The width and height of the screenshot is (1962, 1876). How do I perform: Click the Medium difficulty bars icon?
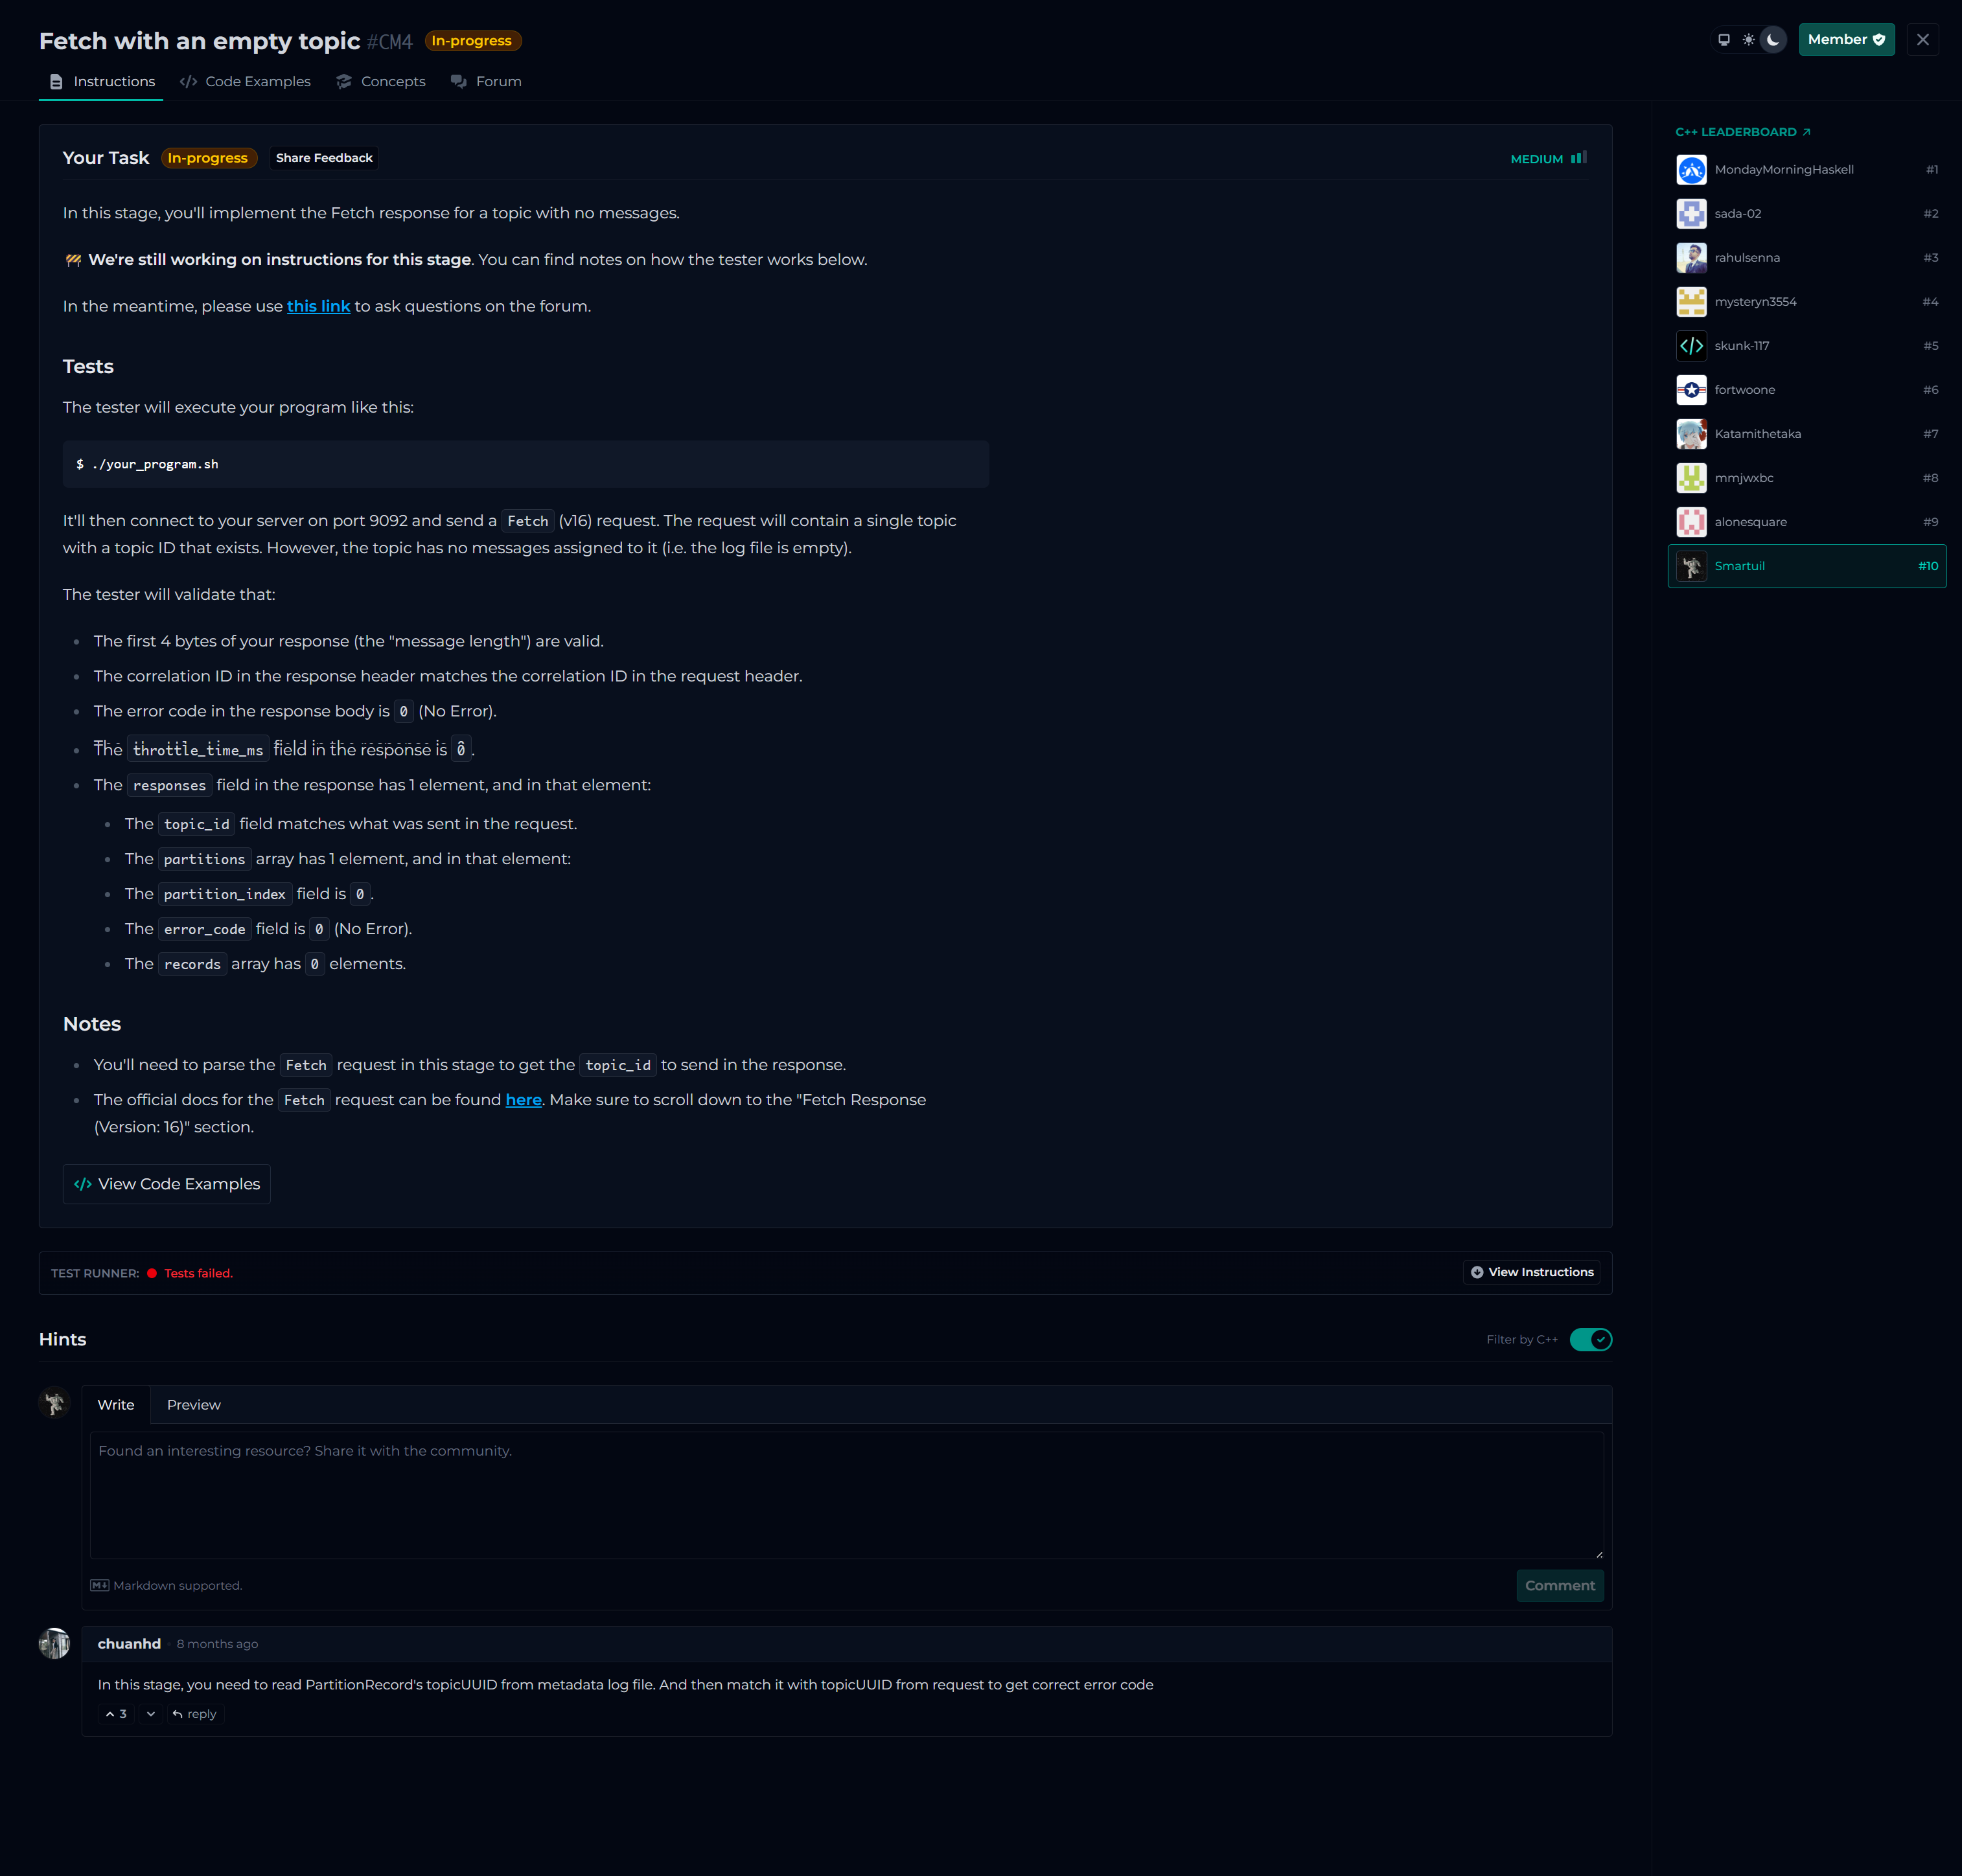click(x=1578, y=158)
